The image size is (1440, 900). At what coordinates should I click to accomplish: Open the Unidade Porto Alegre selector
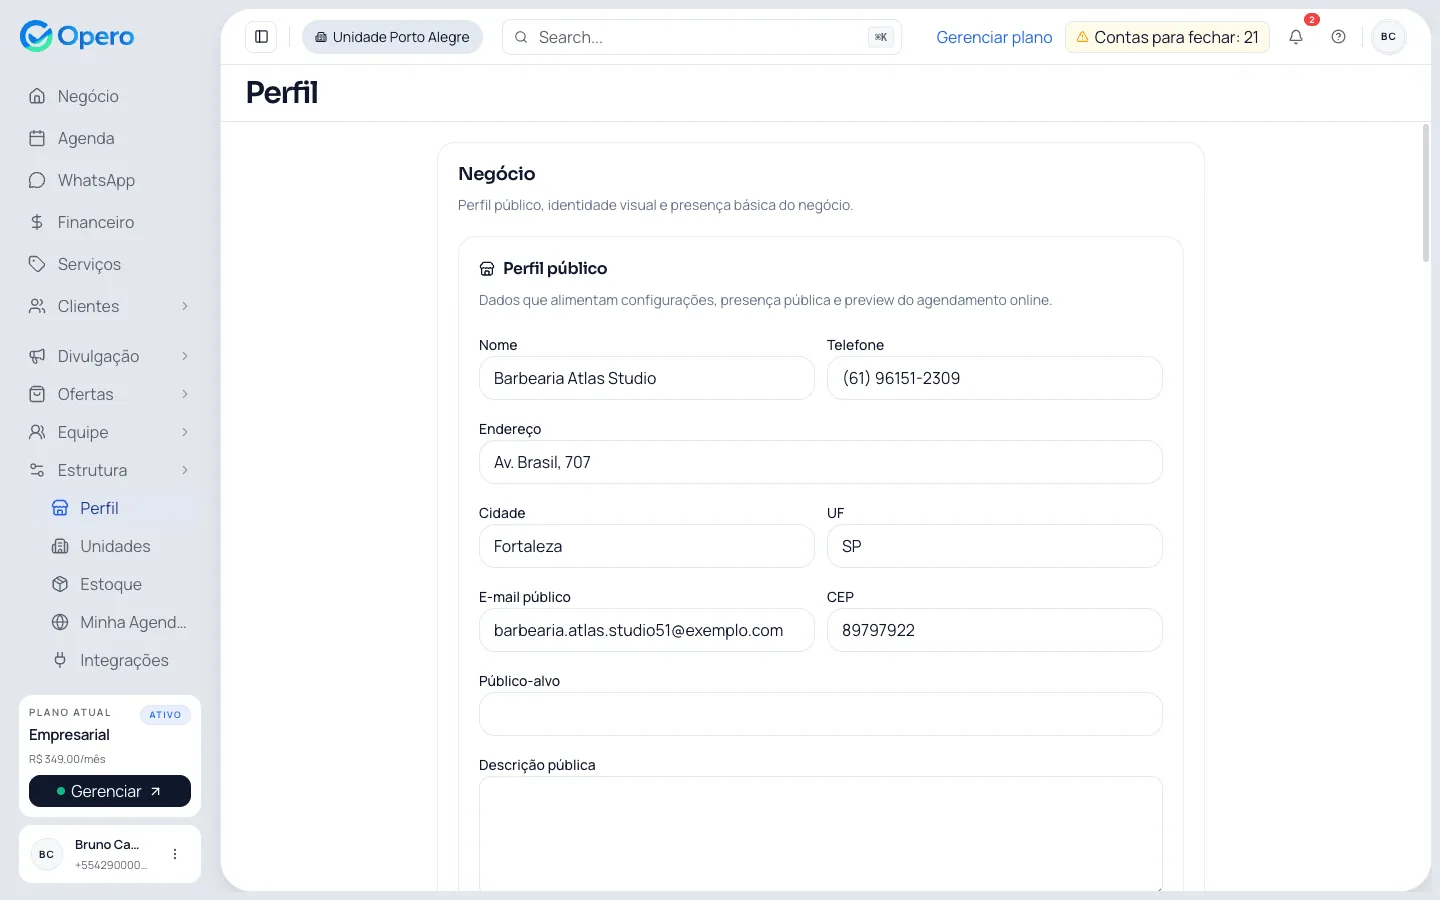[x=392, y=37]
